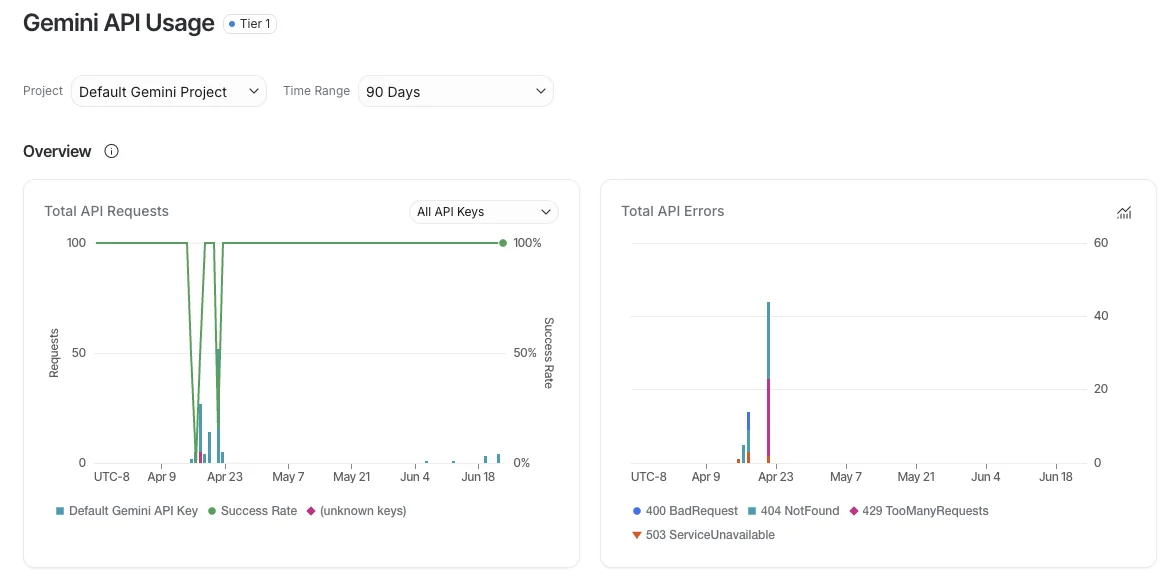Click the Tier 1 badge

click(x=250, y=24)
